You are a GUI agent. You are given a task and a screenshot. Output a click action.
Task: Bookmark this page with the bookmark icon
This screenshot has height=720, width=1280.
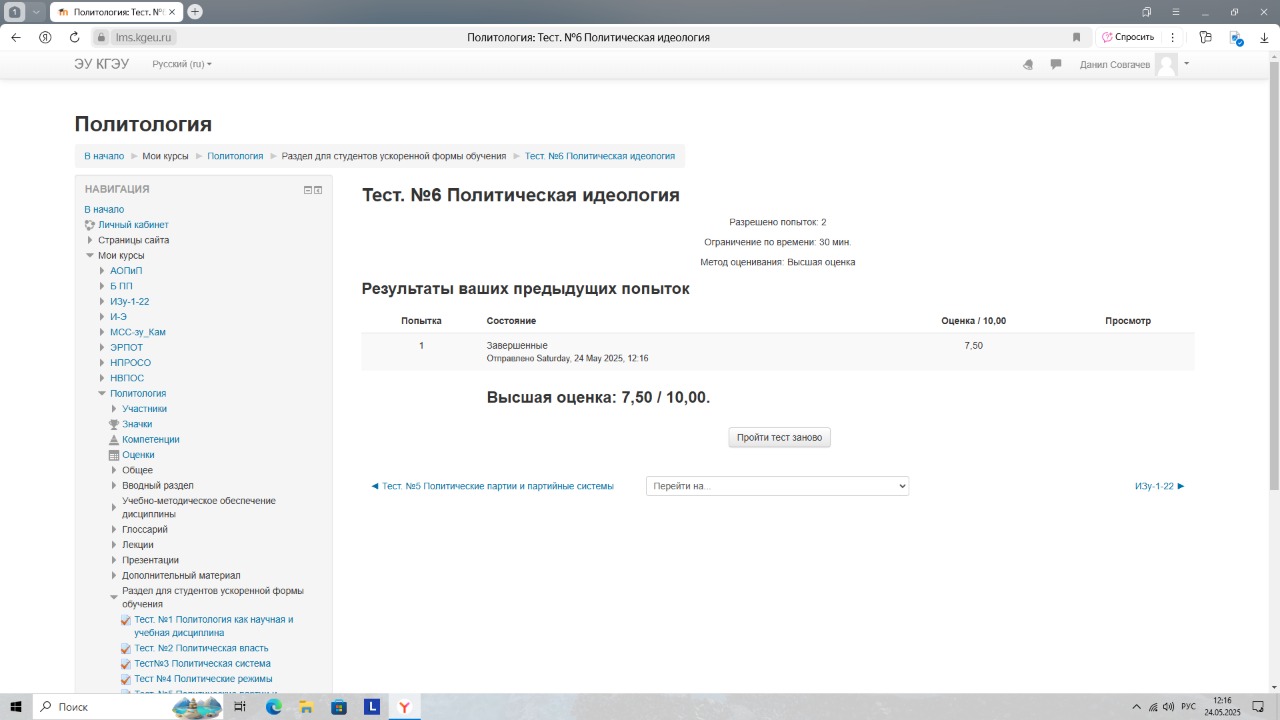(x=1077, y=37)
